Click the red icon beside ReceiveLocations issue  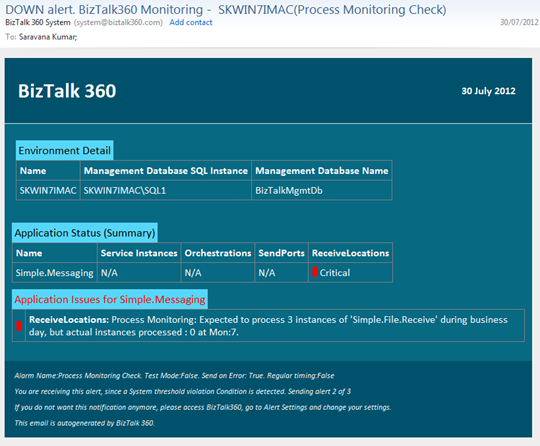pos(19,325)
